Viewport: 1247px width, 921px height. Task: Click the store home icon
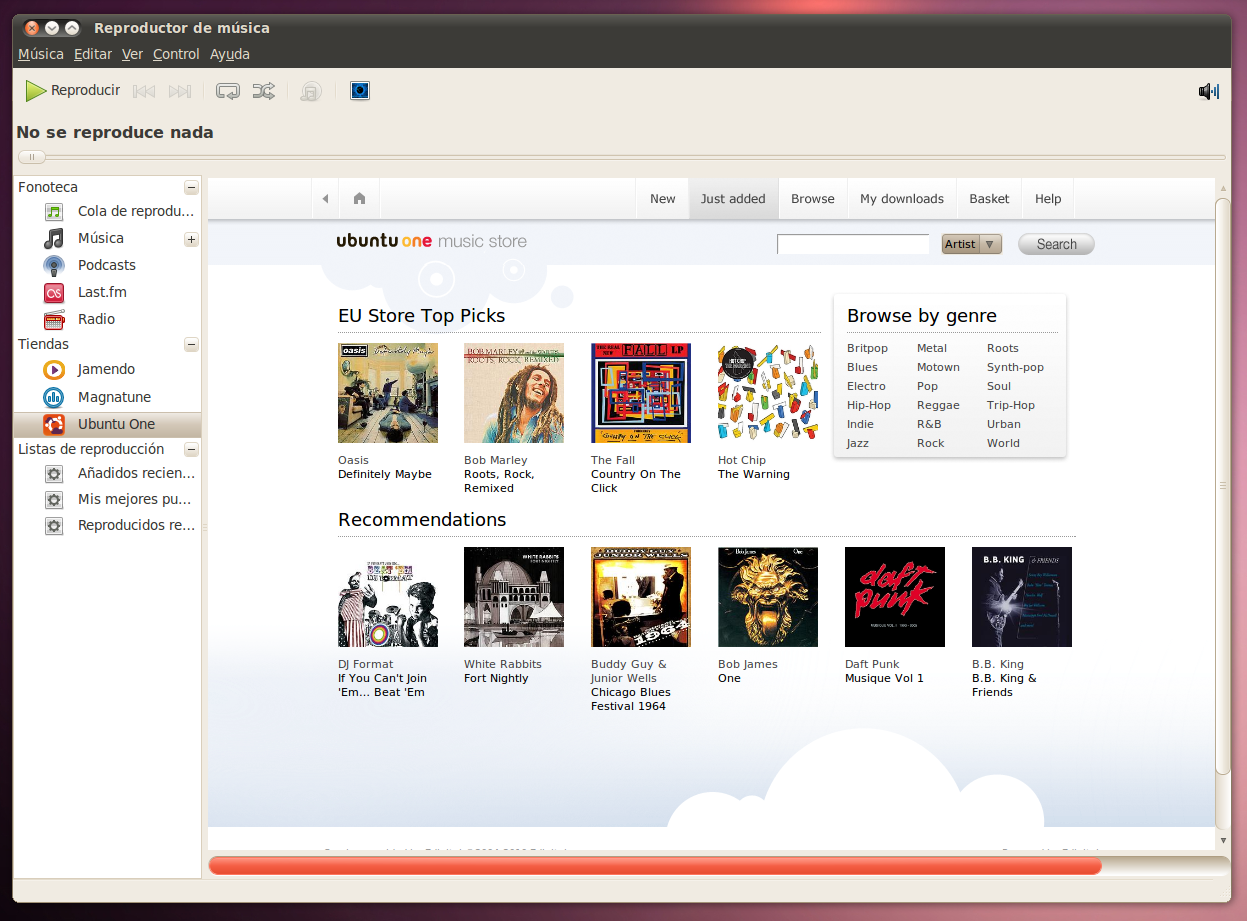(358, 198)
